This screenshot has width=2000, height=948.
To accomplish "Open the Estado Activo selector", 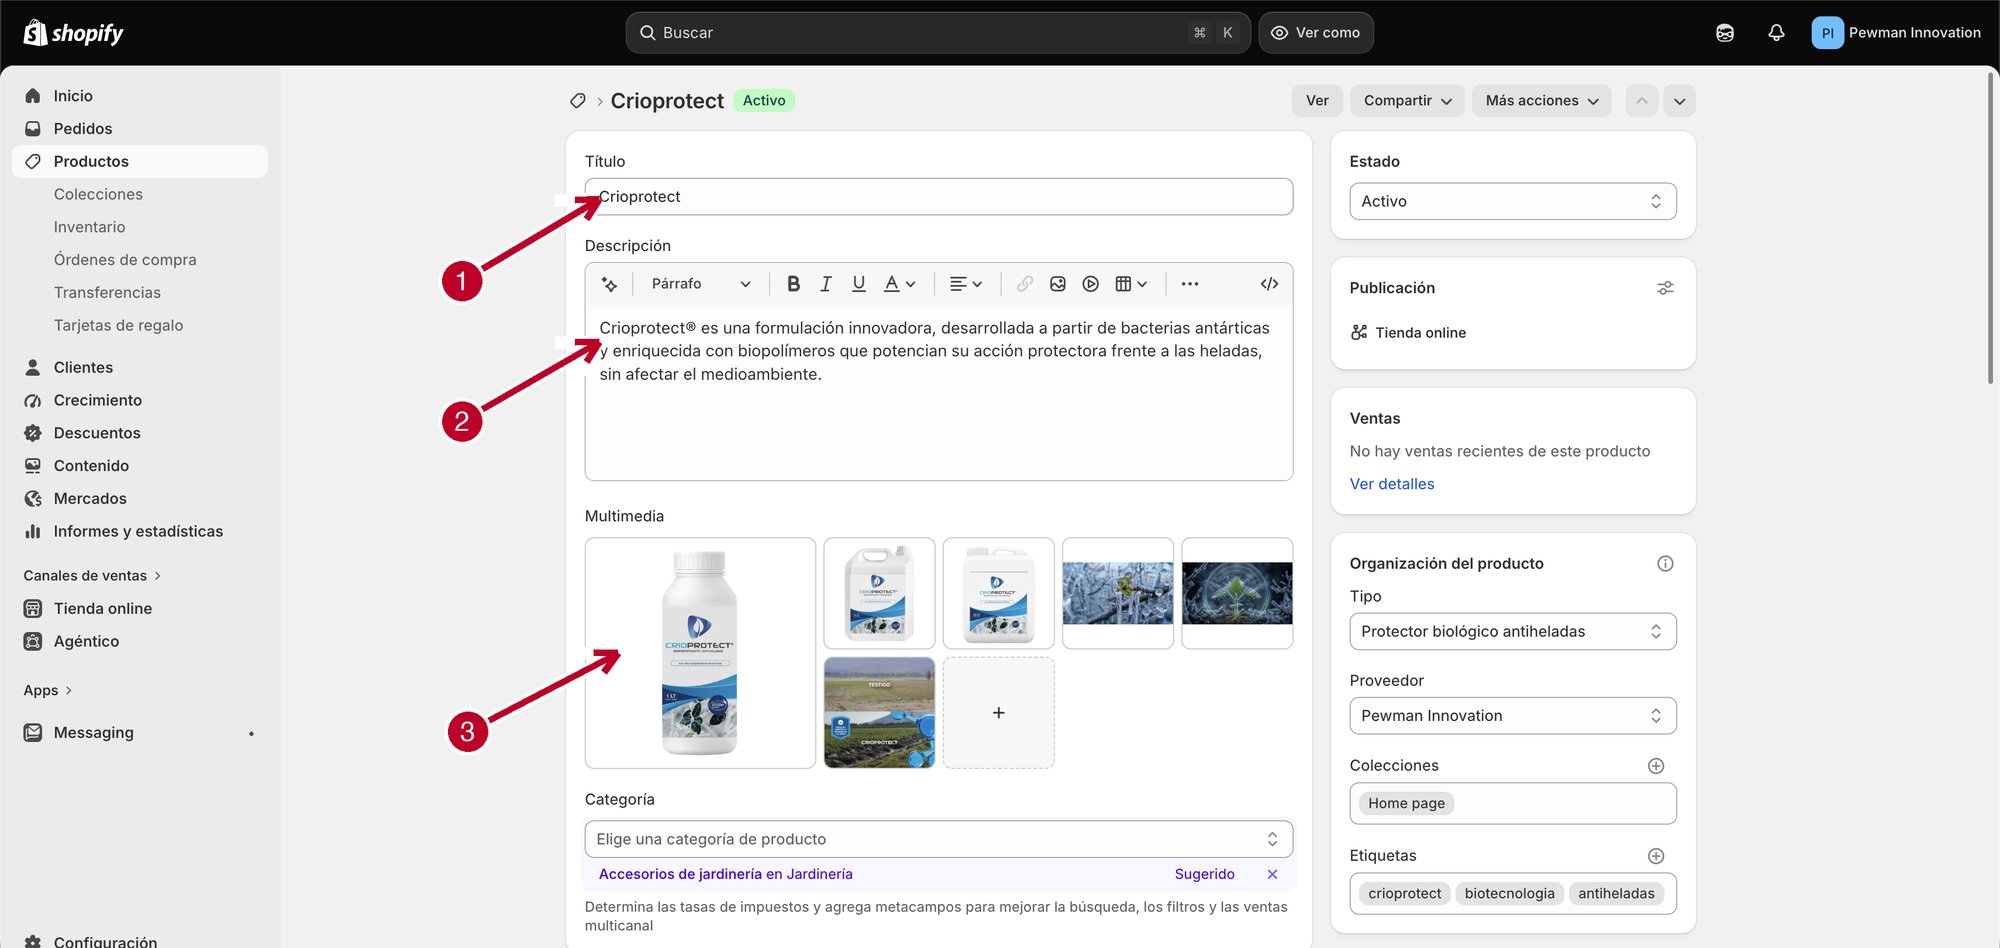I will pos(1513,201).
